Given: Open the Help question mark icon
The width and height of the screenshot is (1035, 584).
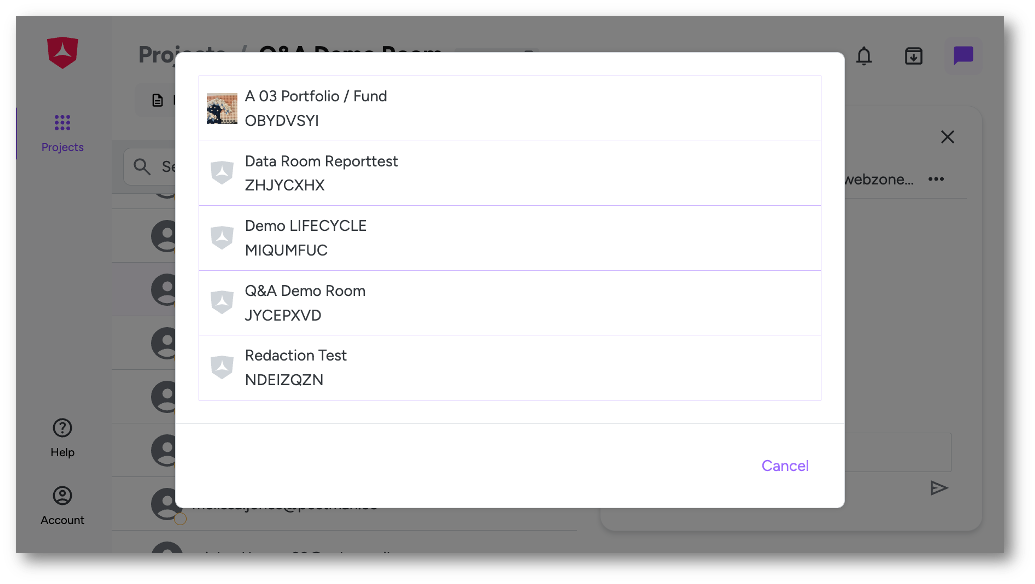Looking at the screenshot, I should click(62, 428).
